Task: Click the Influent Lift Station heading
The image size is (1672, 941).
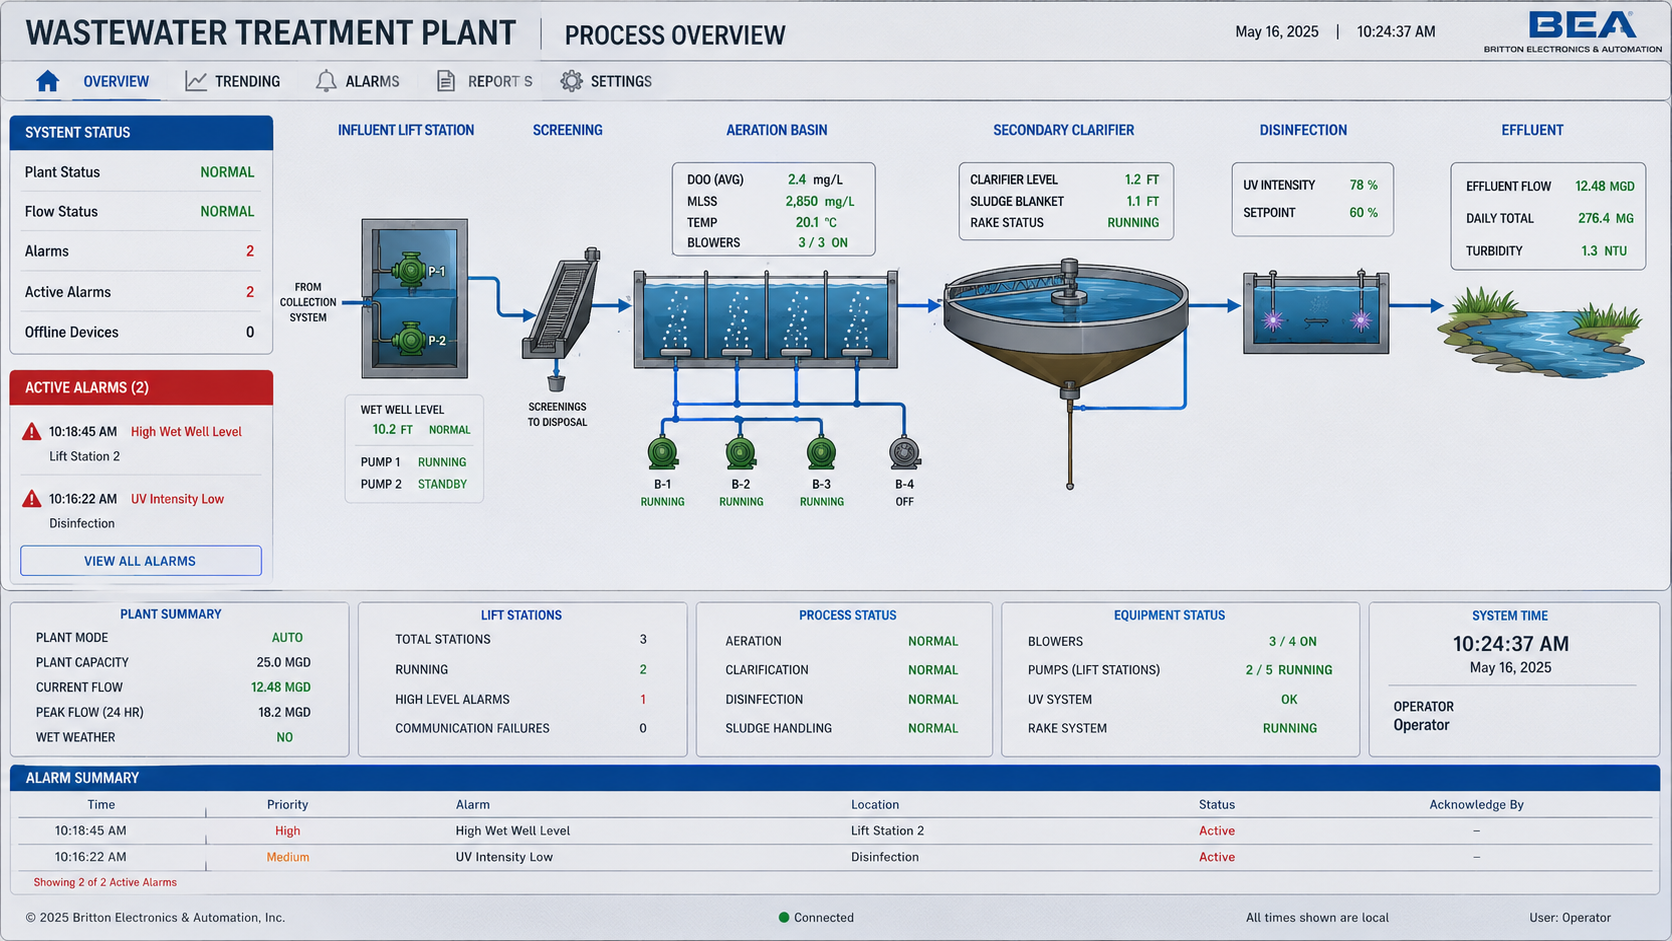Action: 406,130
